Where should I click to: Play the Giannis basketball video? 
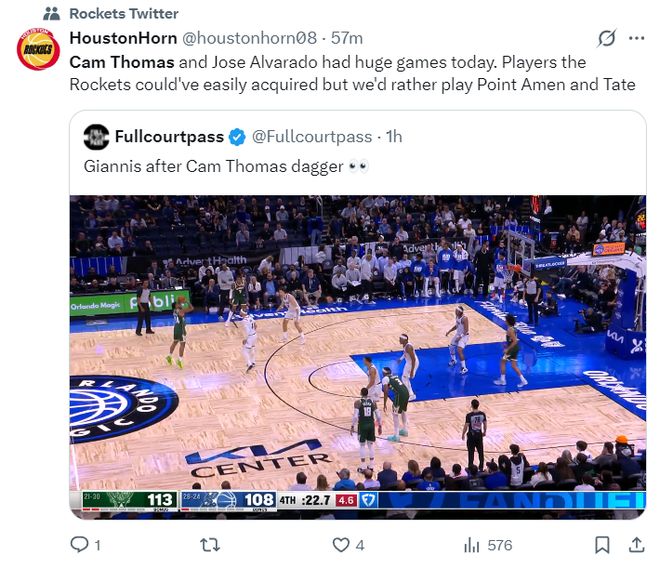(357, 355)
